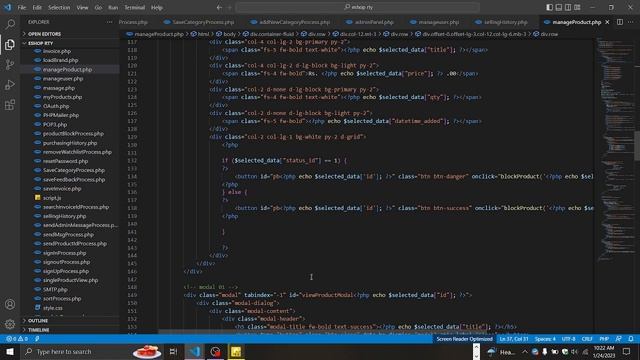
Task: Click the Type here to search box
Action: tap(93, 351)
